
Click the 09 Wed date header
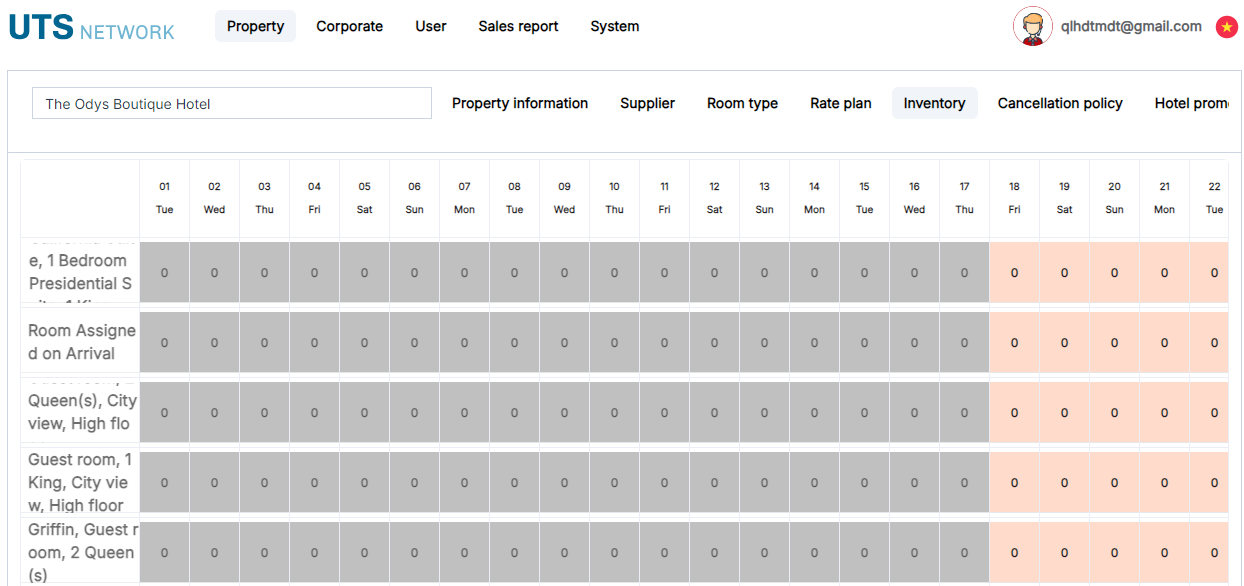point(565,198)
